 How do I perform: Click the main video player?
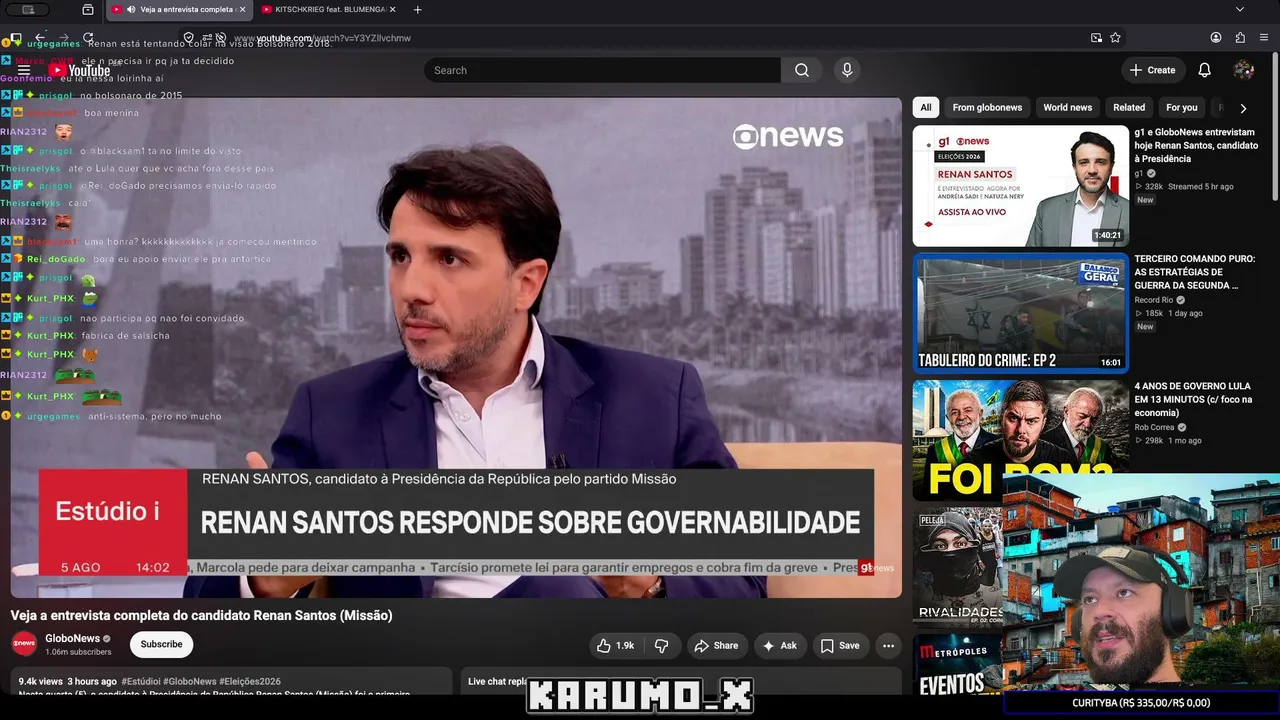click(456, 347)
